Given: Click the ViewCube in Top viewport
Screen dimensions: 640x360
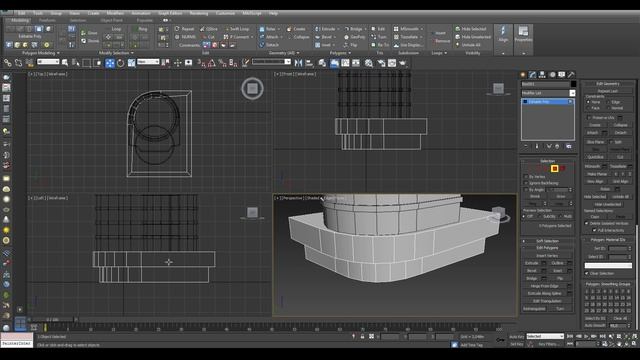Looking at the screenshot, I should tap(252, 89).
